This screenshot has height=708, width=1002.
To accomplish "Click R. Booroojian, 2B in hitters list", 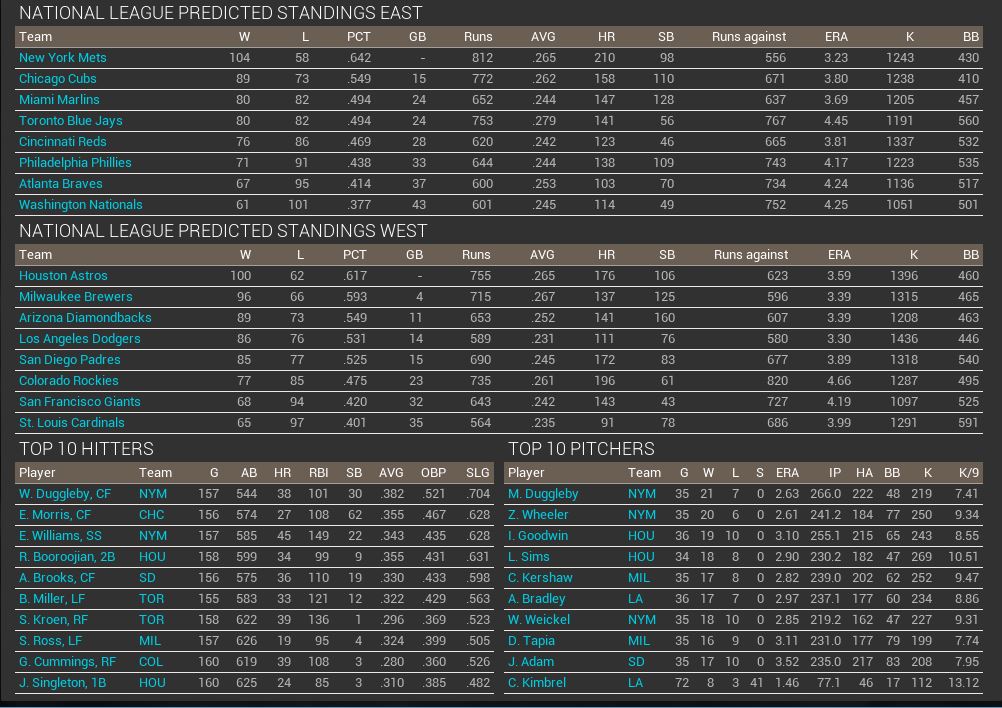I will pyautogui.click(x=67, y=557).
